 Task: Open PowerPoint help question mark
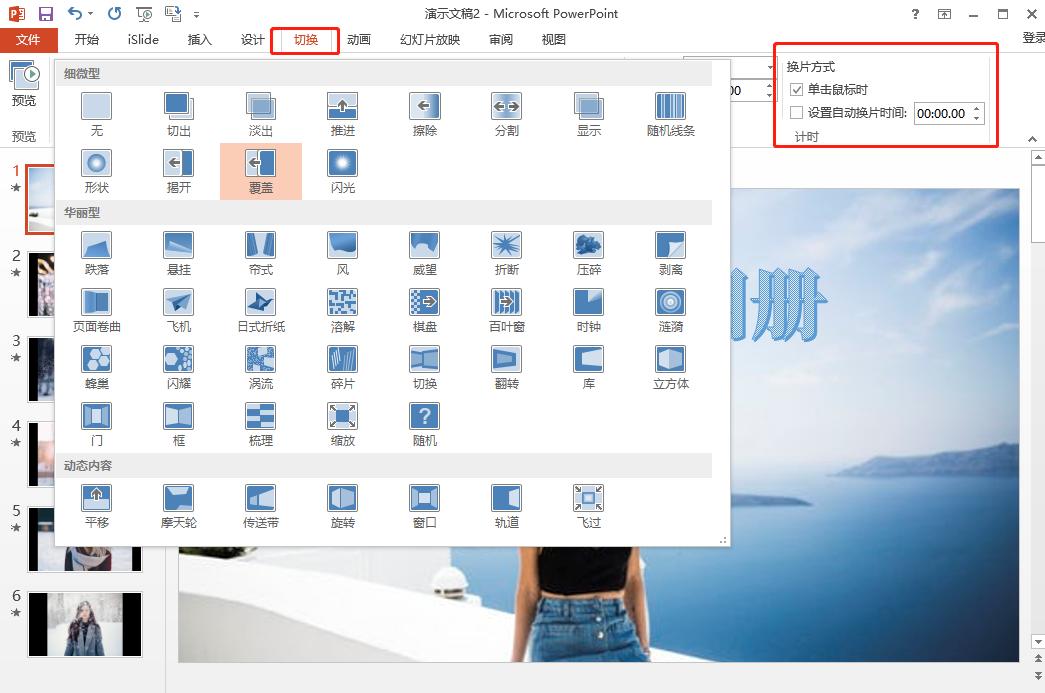click(x=915, y=14)
